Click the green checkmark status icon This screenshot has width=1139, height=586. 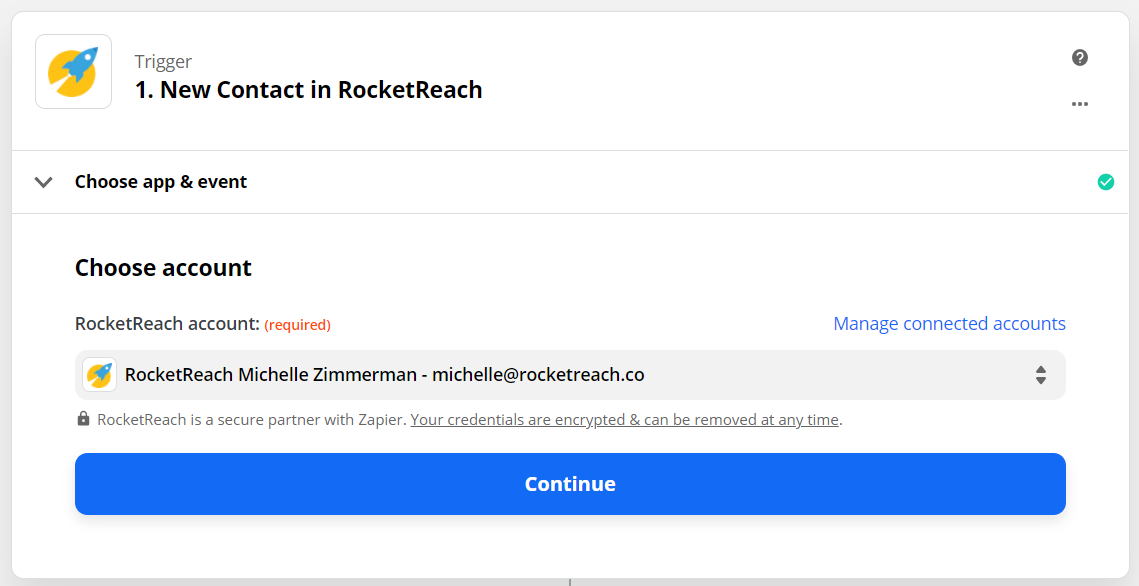click(1105, 182)
